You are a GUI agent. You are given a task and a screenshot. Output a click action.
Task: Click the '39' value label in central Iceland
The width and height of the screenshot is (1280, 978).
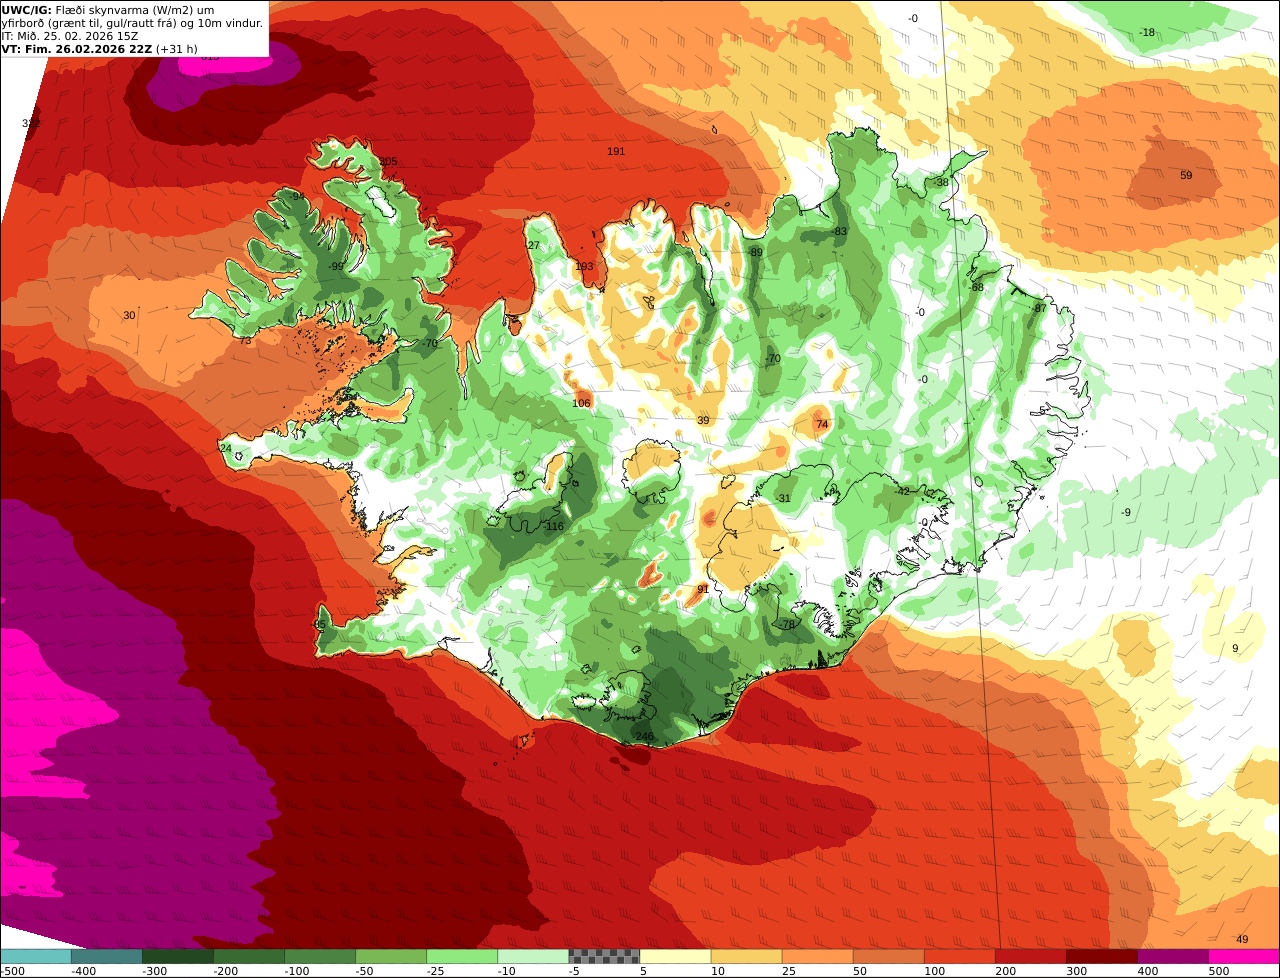703,420
